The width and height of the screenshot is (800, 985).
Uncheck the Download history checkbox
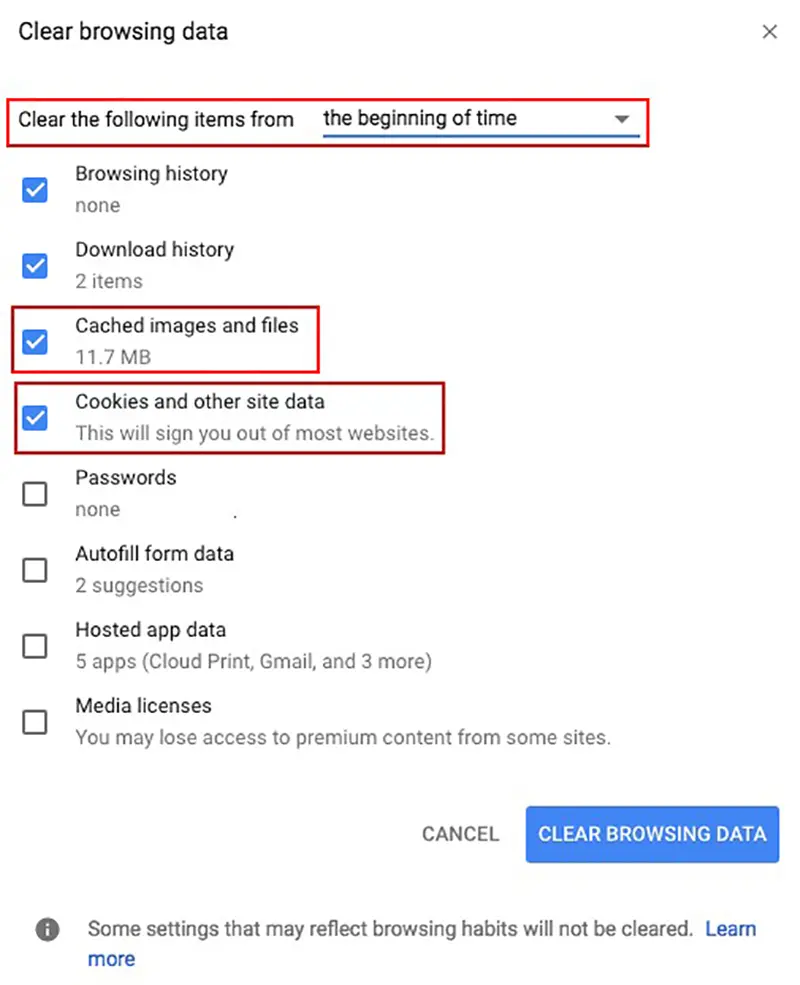click(x=35, y=265)
